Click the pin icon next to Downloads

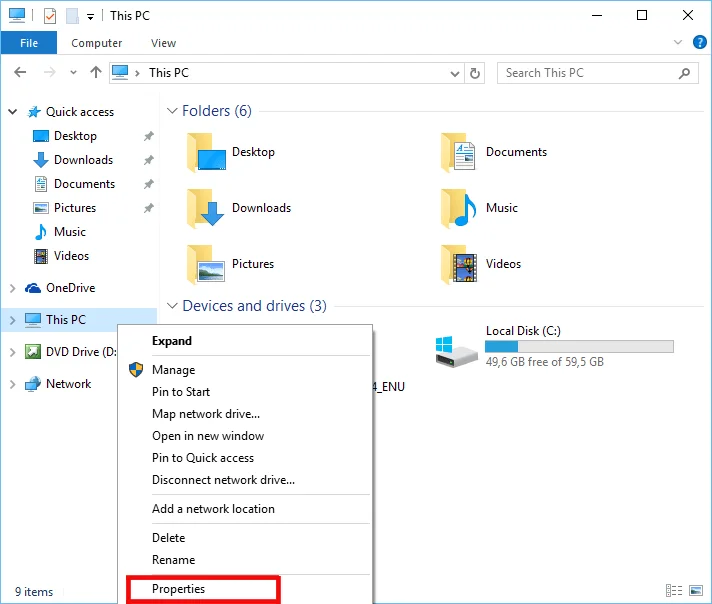click(x=148, y=160)
